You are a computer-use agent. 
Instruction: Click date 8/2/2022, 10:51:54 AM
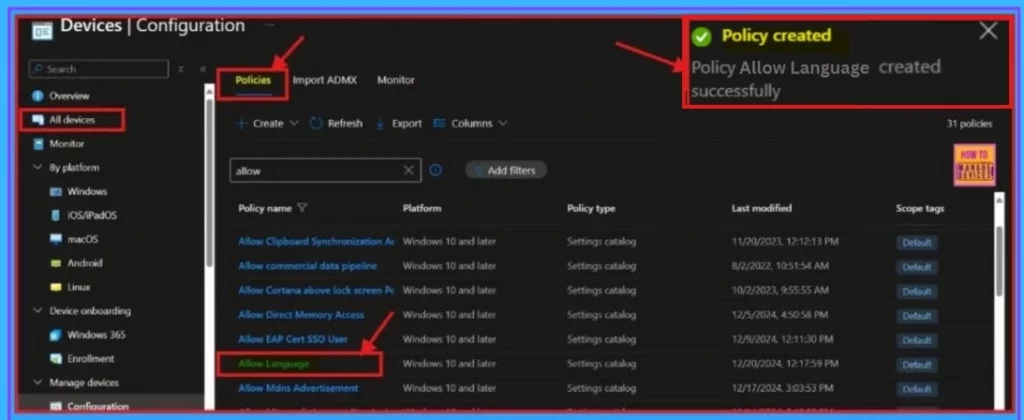780,266
